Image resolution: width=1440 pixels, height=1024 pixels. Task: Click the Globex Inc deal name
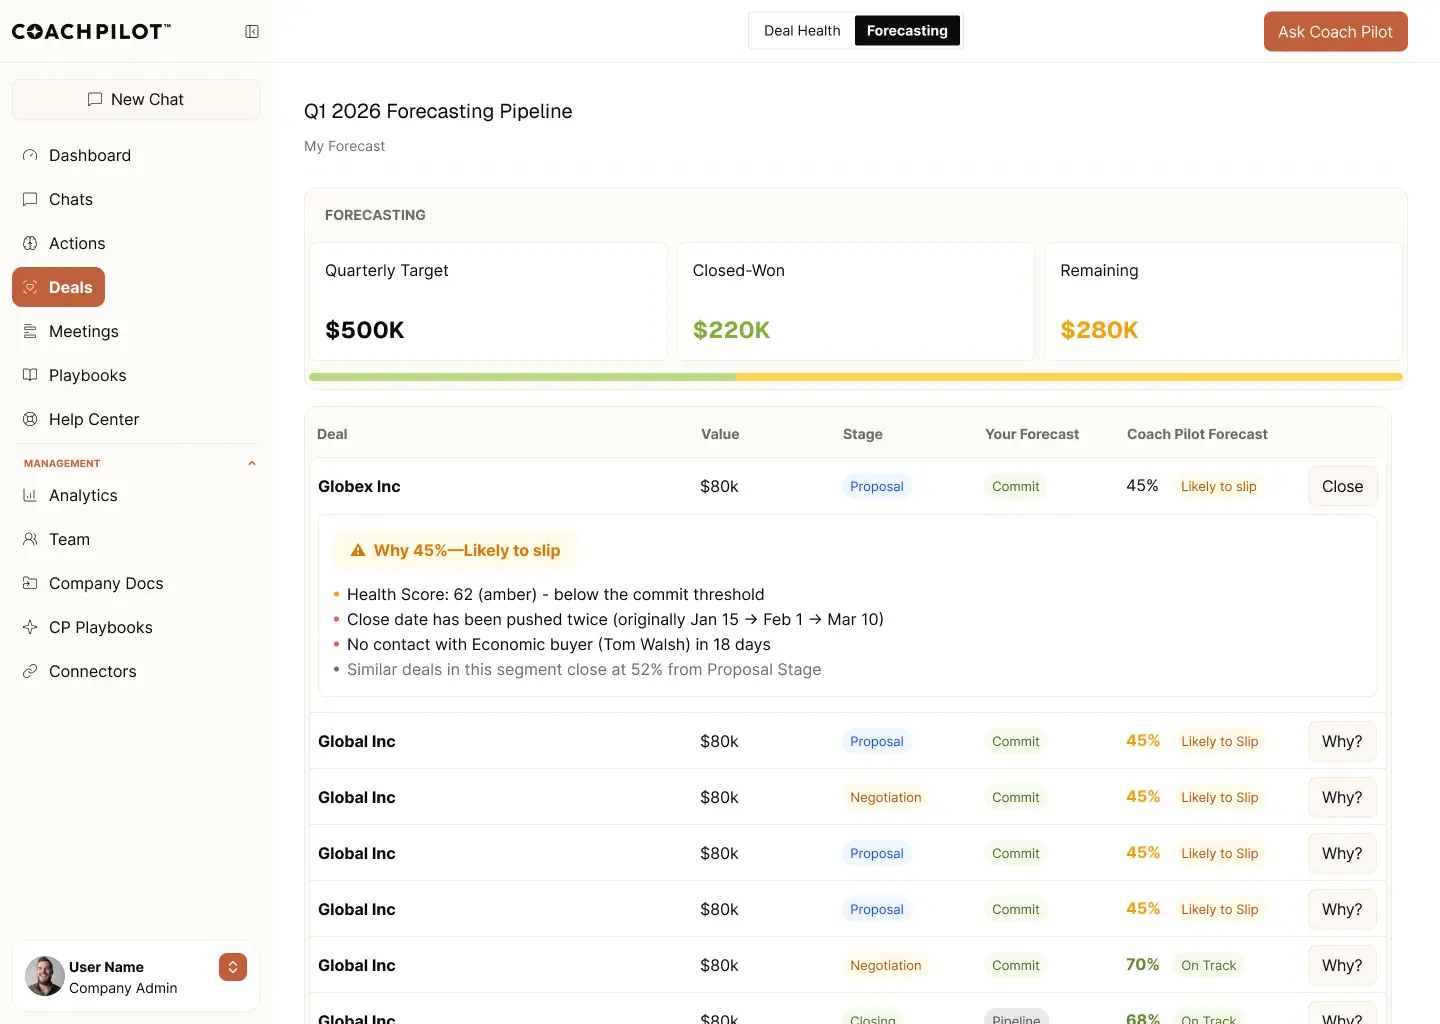tap(359, 486)
